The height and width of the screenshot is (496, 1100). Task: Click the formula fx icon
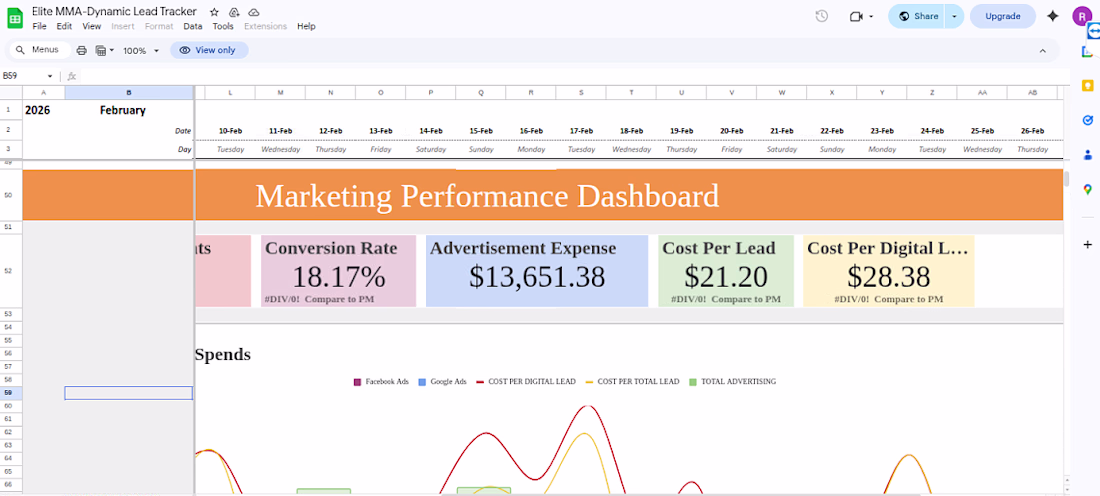(72, 76)
